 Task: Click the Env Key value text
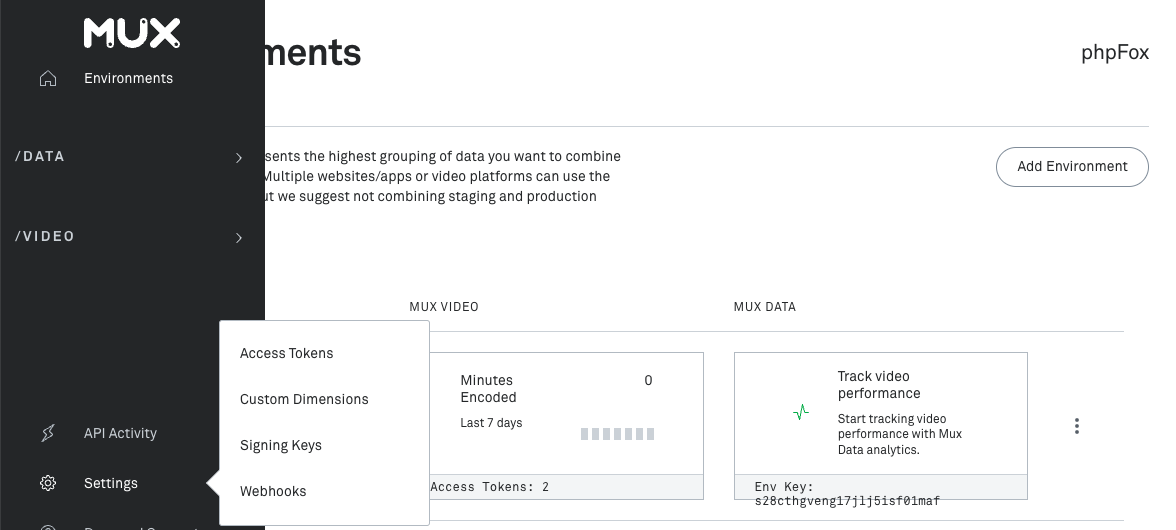point(848,501)
